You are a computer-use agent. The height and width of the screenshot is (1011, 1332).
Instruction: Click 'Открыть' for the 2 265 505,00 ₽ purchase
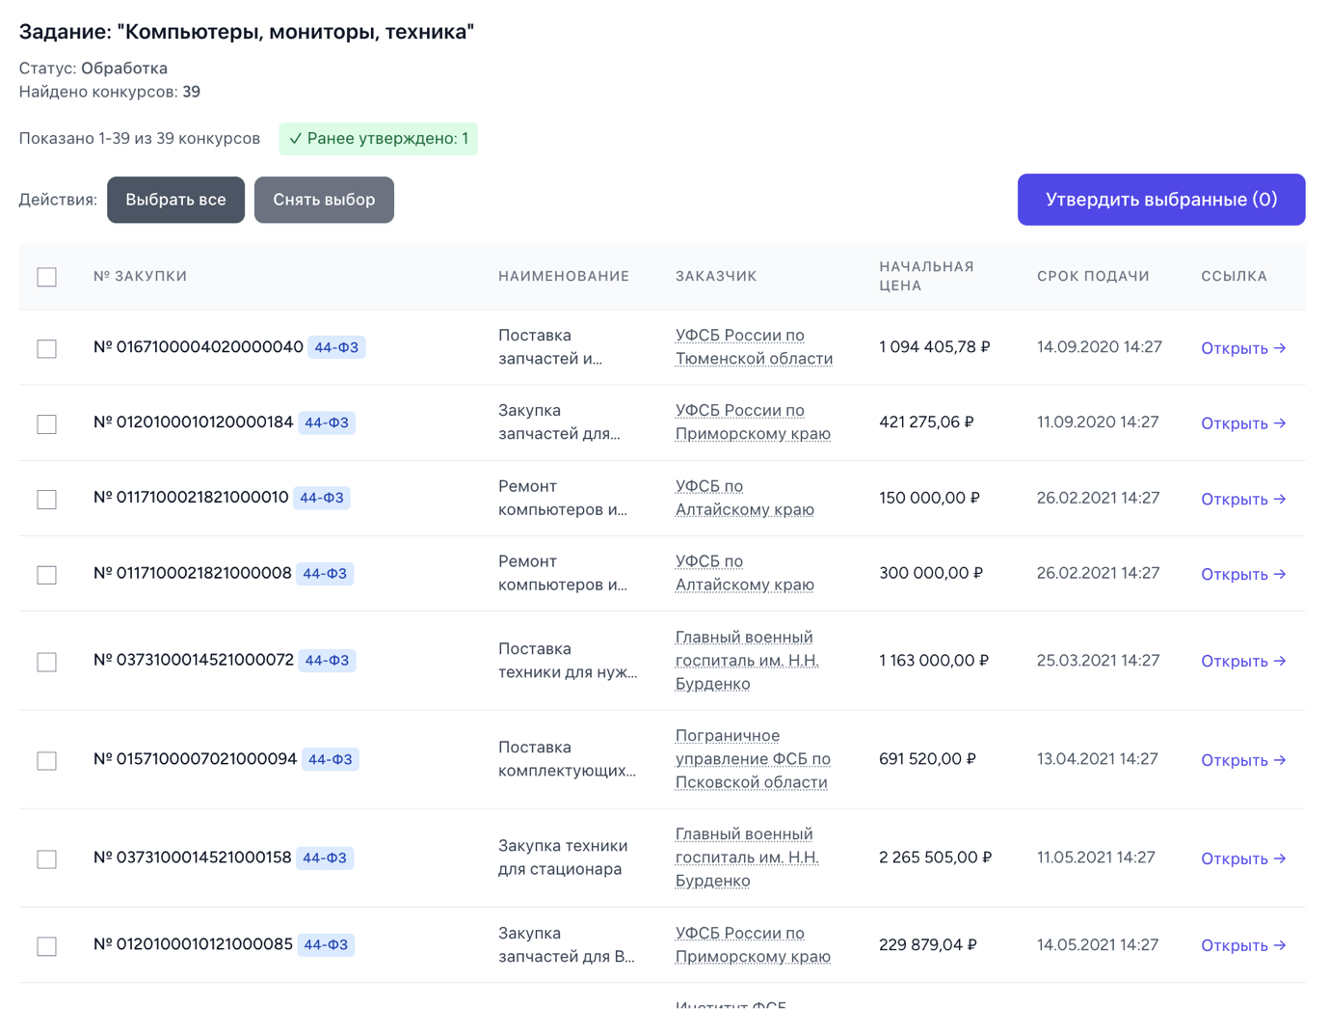coord(1243,858)
